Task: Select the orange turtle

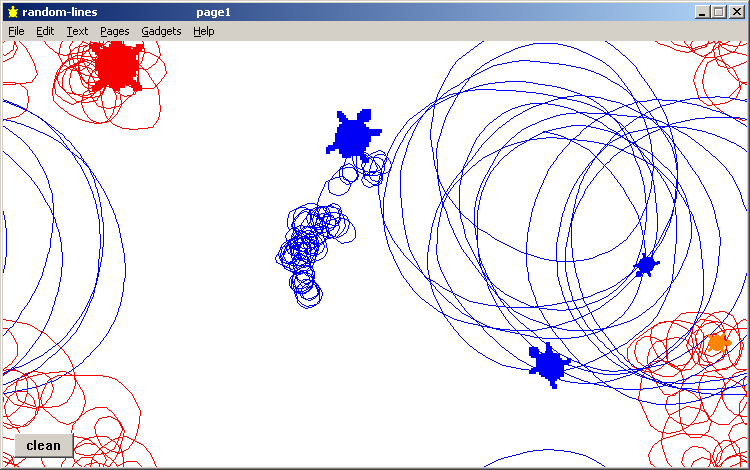Action: [718, 343]
